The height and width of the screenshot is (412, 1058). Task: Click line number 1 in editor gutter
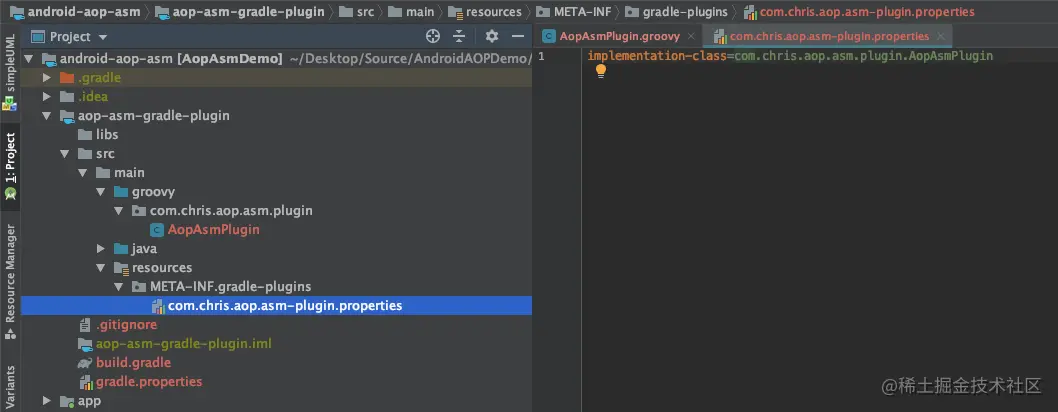[541, 55]
